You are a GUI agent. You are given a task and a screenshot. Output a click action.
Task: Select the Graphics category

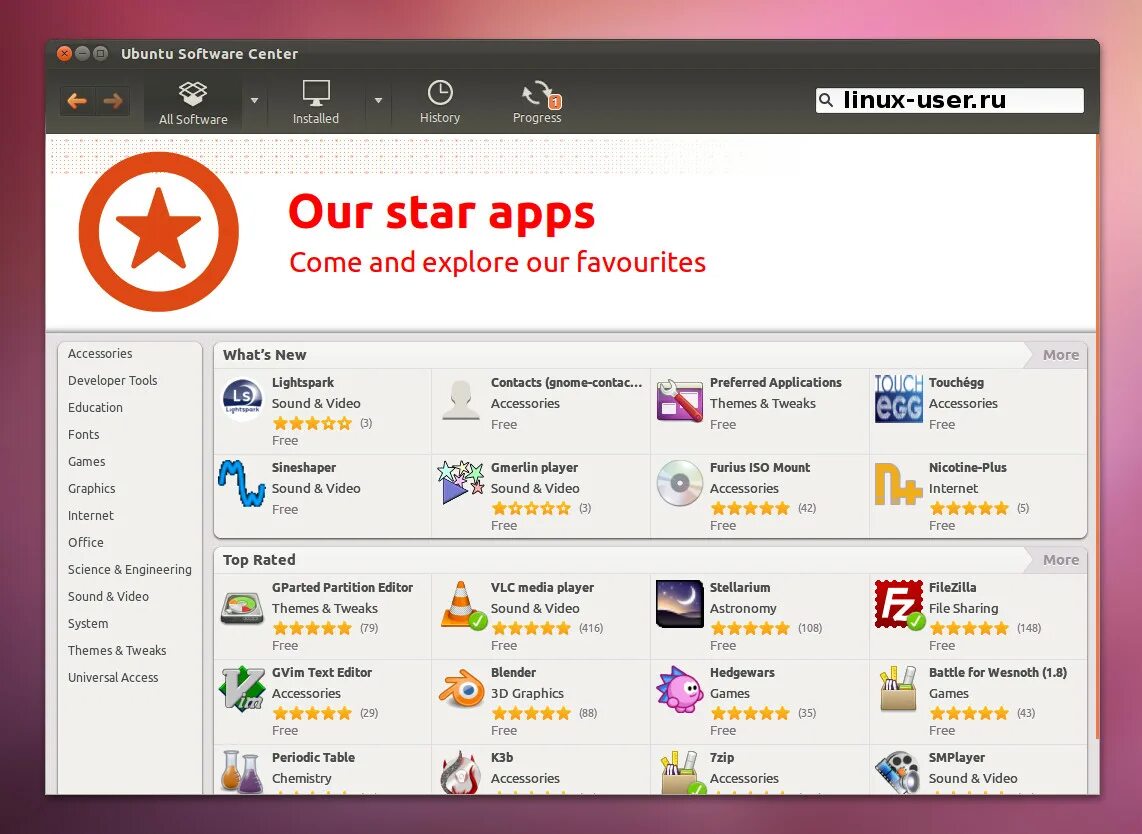point(92,488)
